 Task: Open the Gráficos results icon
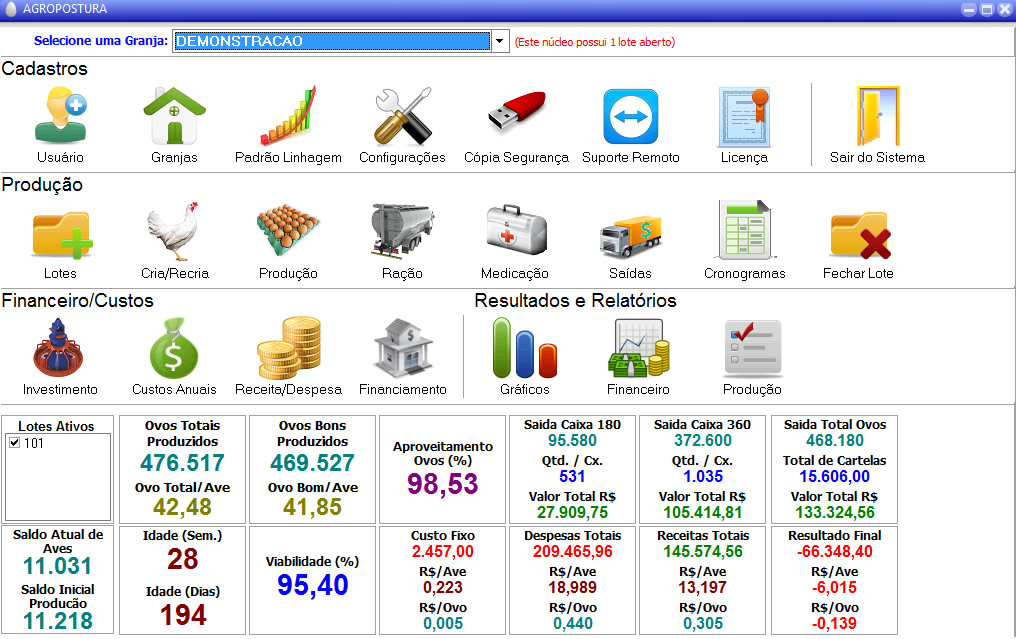(524, 347)
